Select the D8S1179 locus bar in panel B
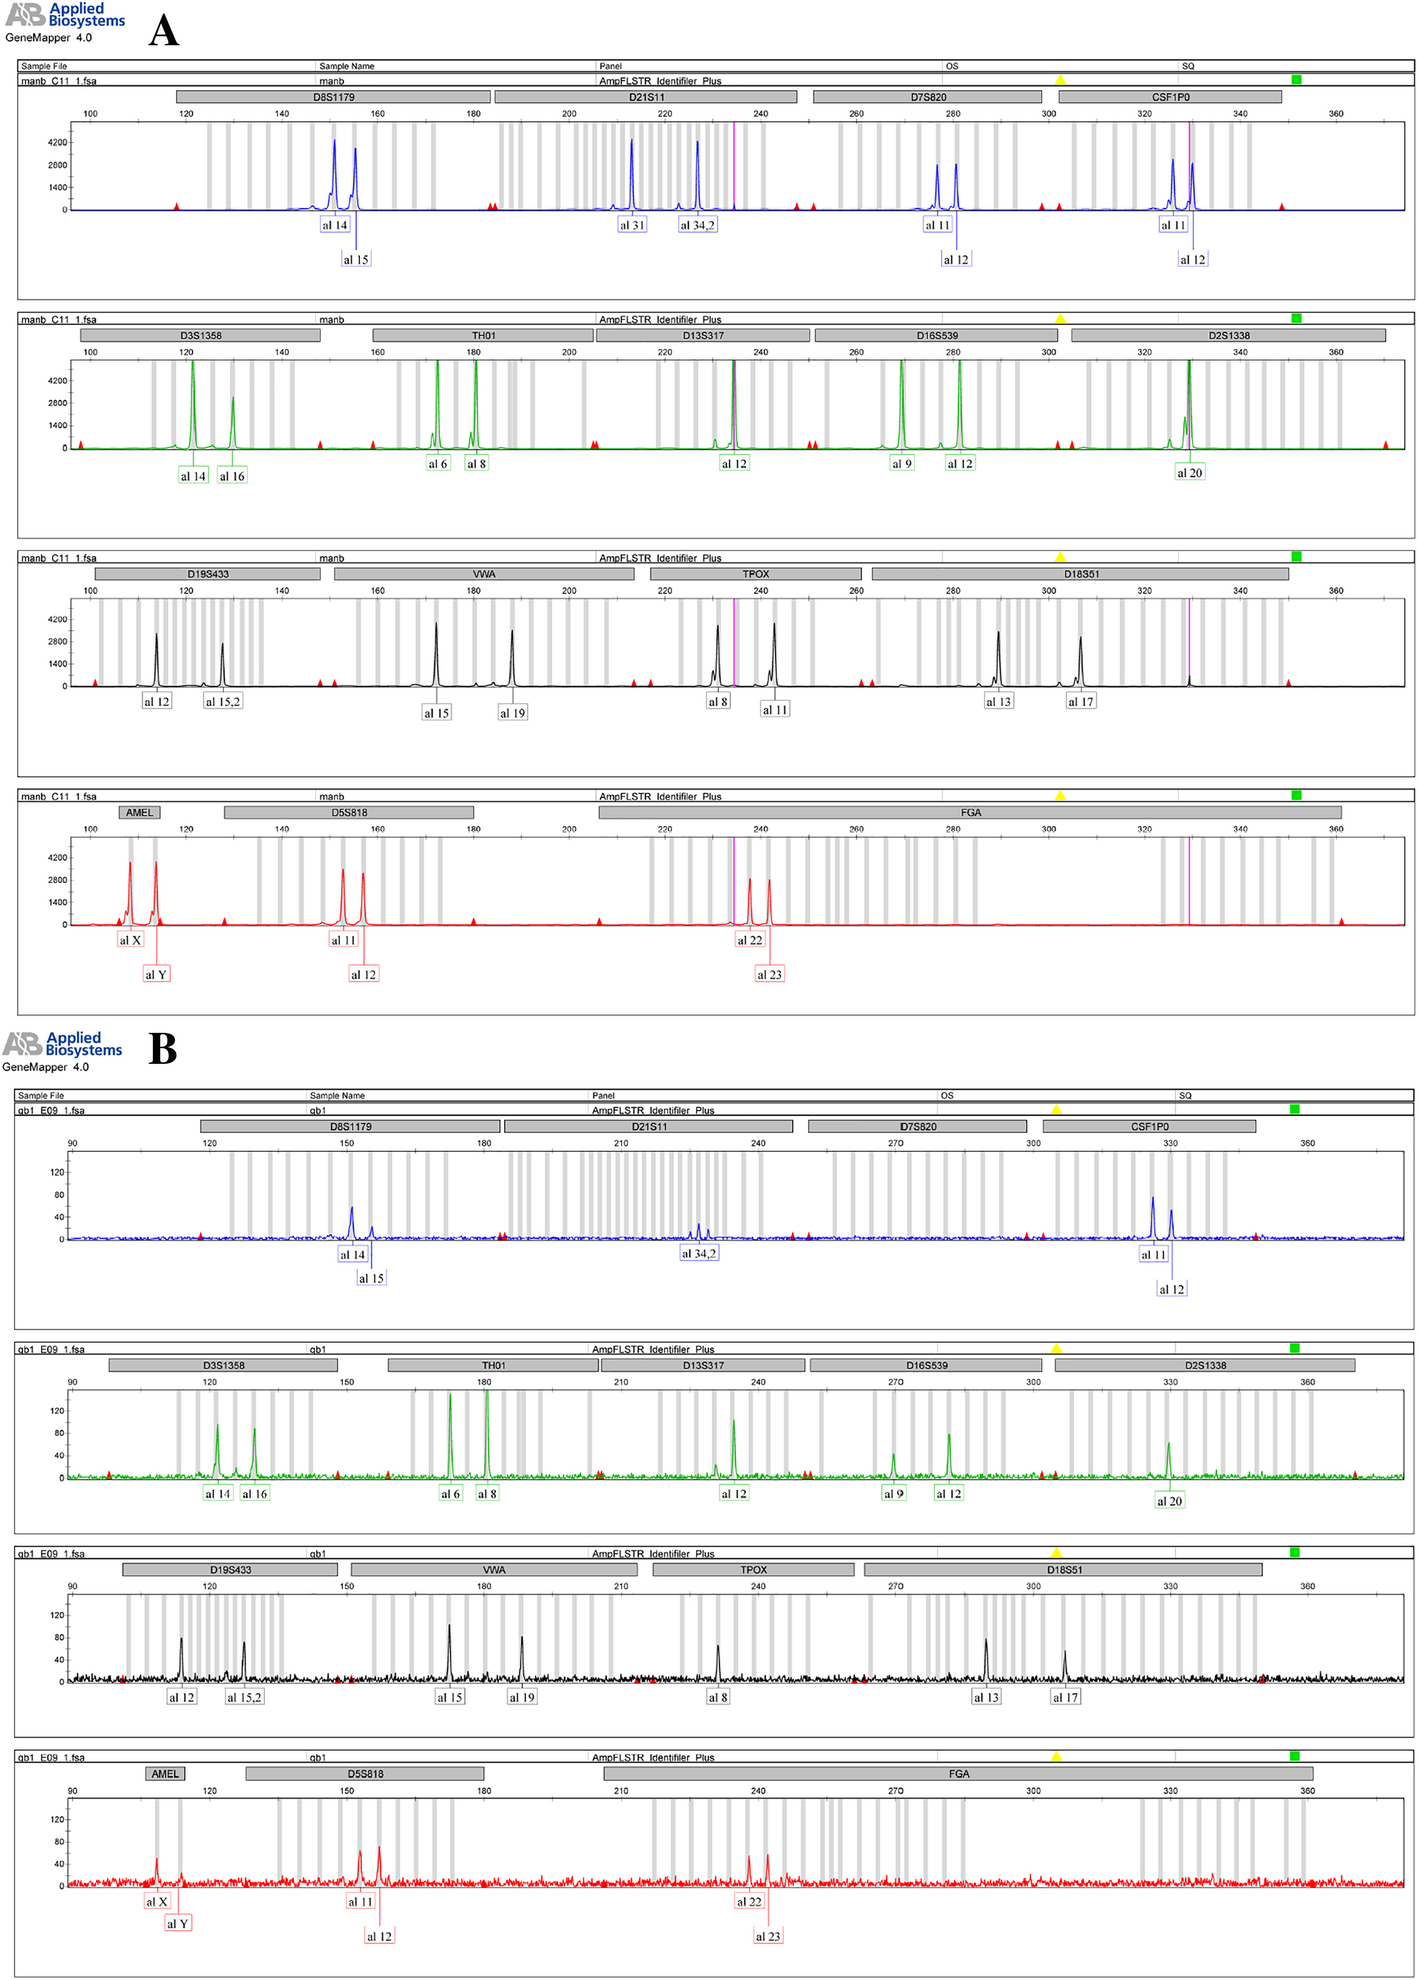 pyautogui.click(x=350, y=1127)
